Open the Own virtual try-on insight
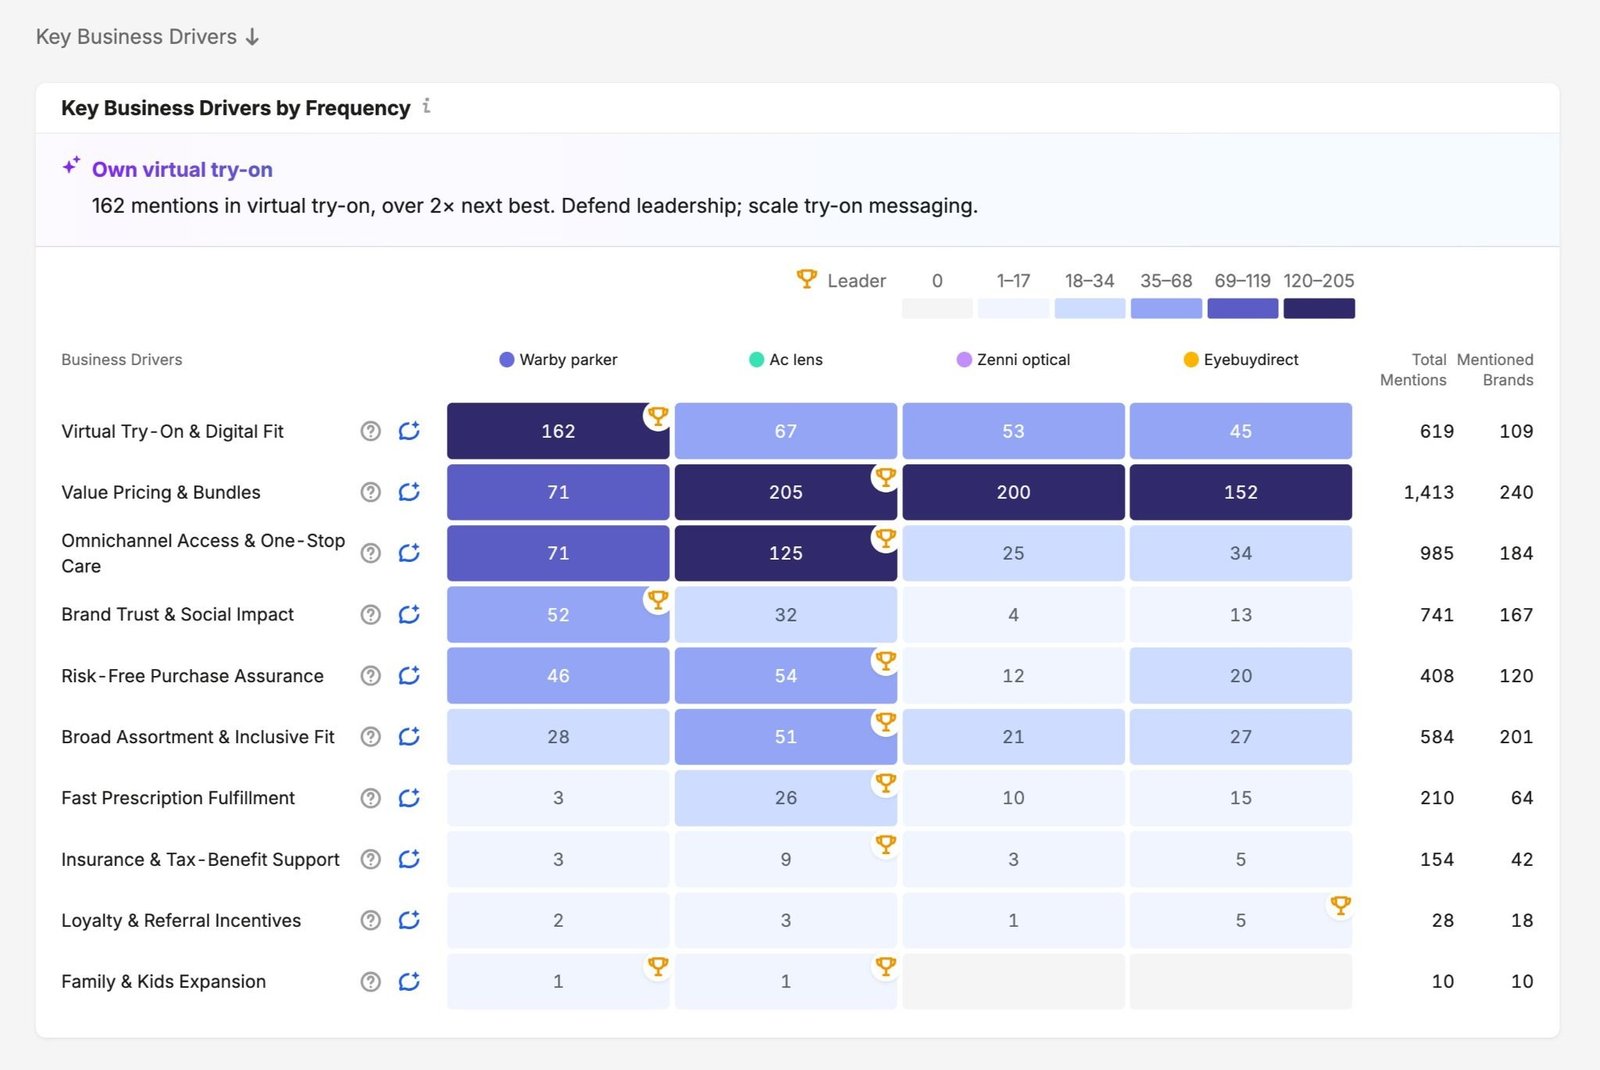Screen dimensions: 1600x1070 182,169
